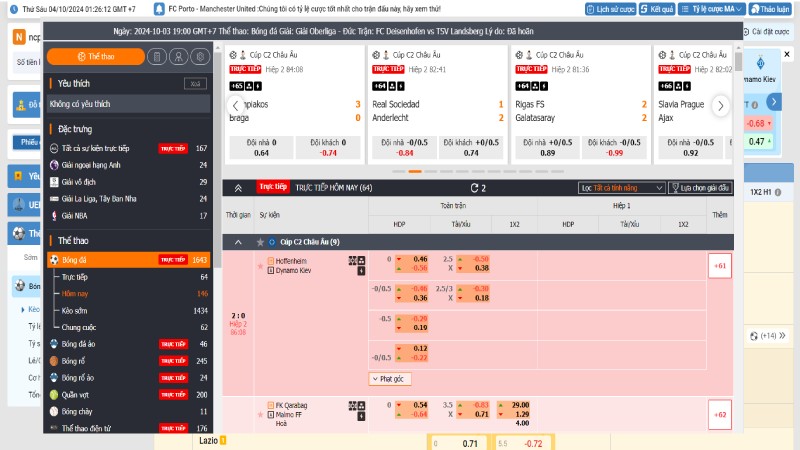The image size is (800, 450).
Task: Click the main panel vertical scrollbar
Action: 738,62
